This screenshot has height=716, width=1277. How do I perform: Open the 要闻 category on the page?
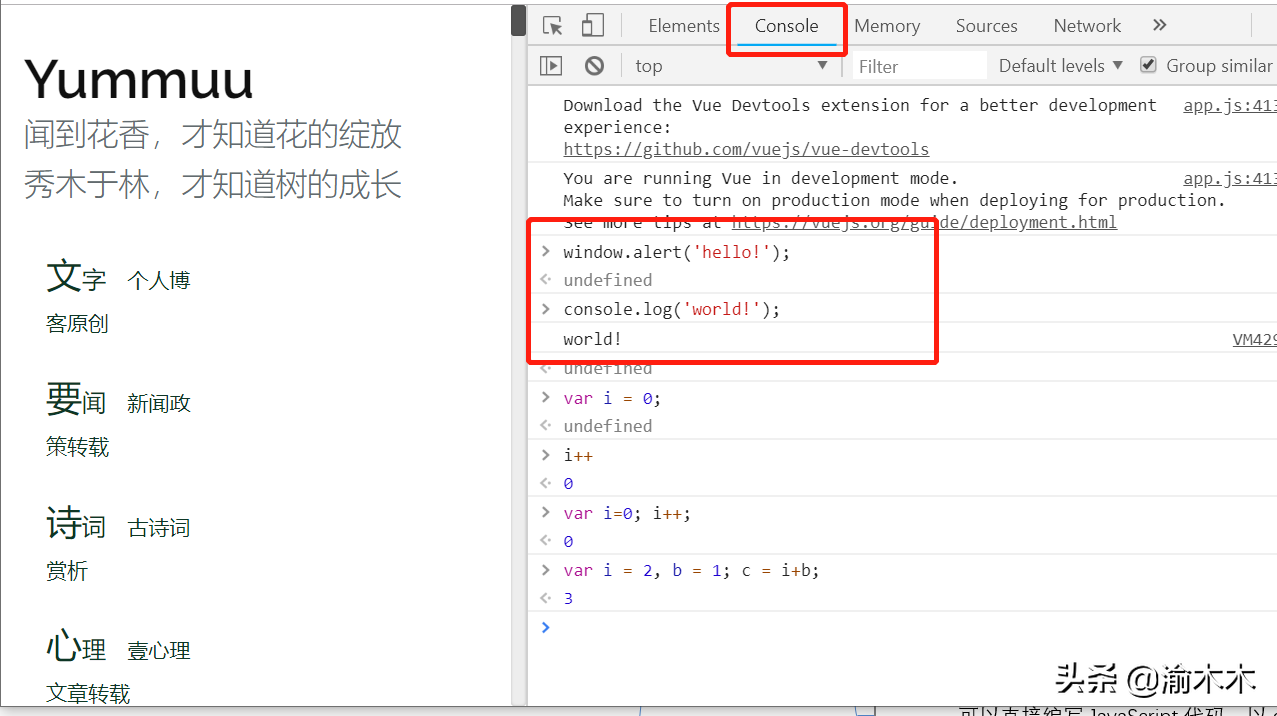pos(76,400)
